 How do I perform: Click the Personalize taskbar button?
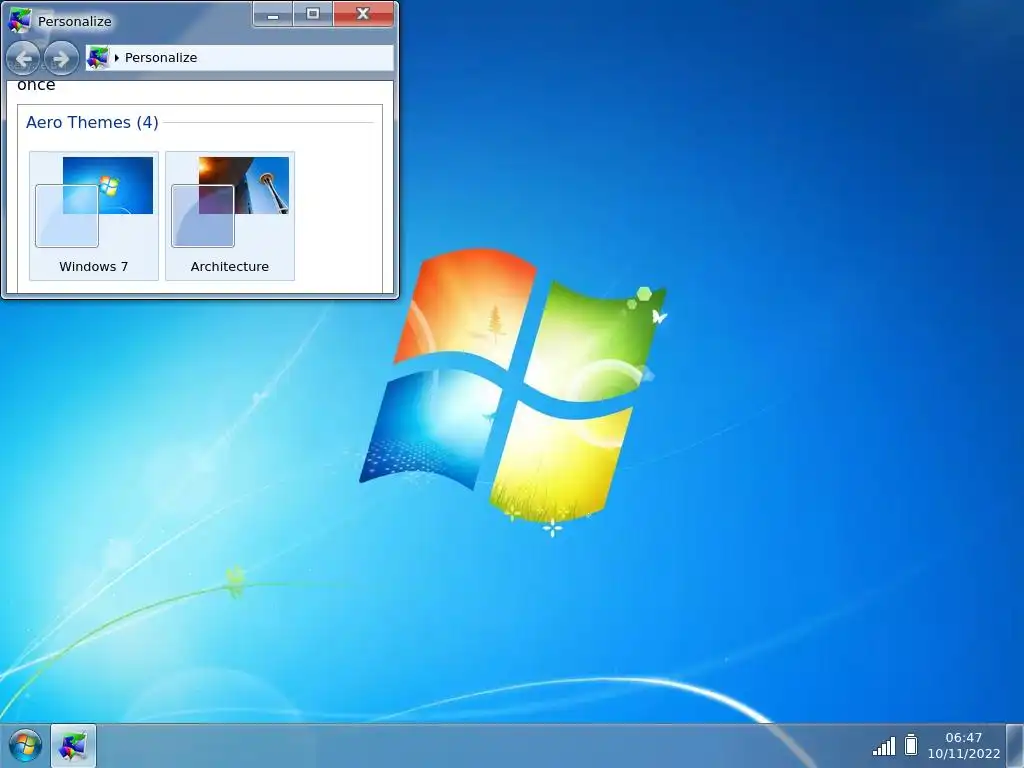pos(73,745)
